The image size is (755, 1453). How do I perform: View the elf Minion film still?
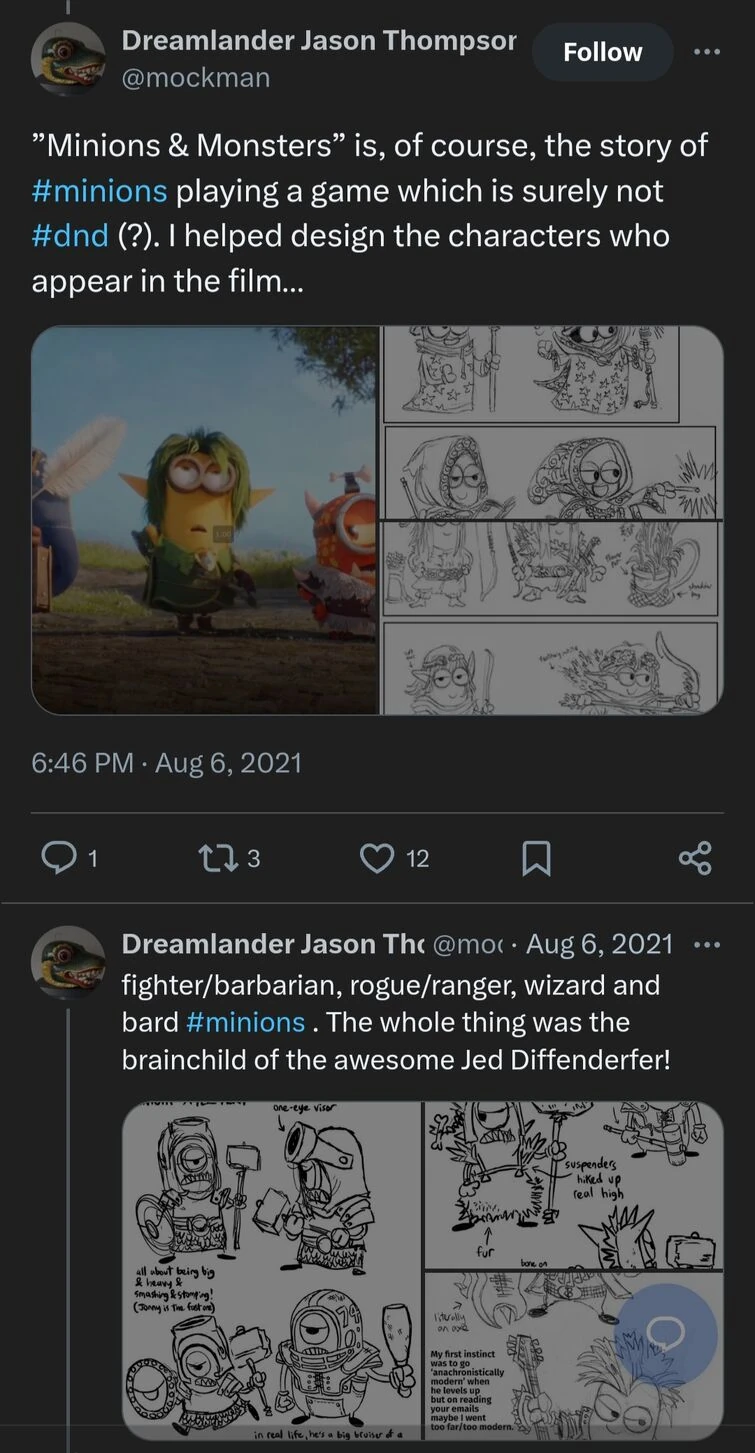205,520
